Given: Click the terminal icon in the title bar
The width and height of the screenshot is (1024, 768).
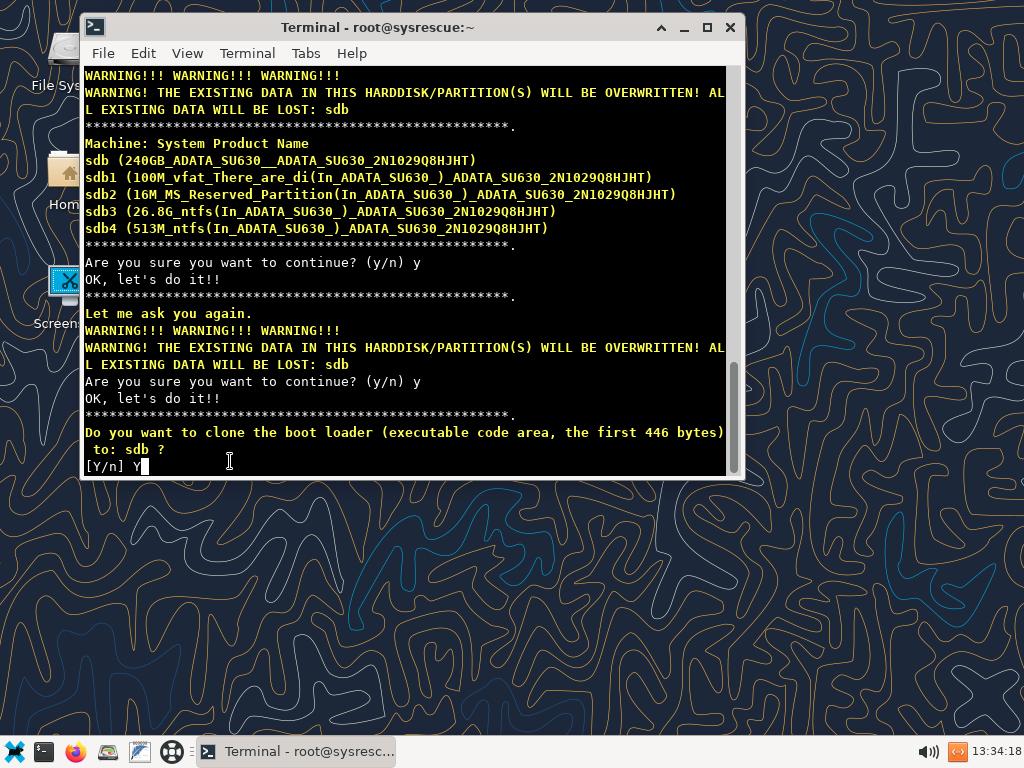Looking at the screenshot, I should 94,27.
